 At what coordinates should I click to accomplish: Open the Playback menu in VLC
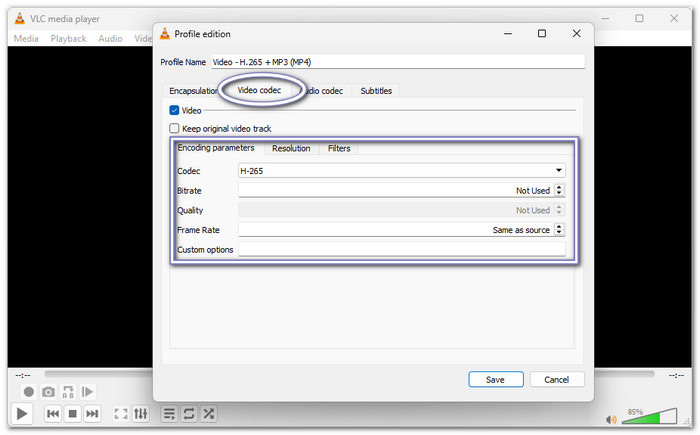pos(68,38)
